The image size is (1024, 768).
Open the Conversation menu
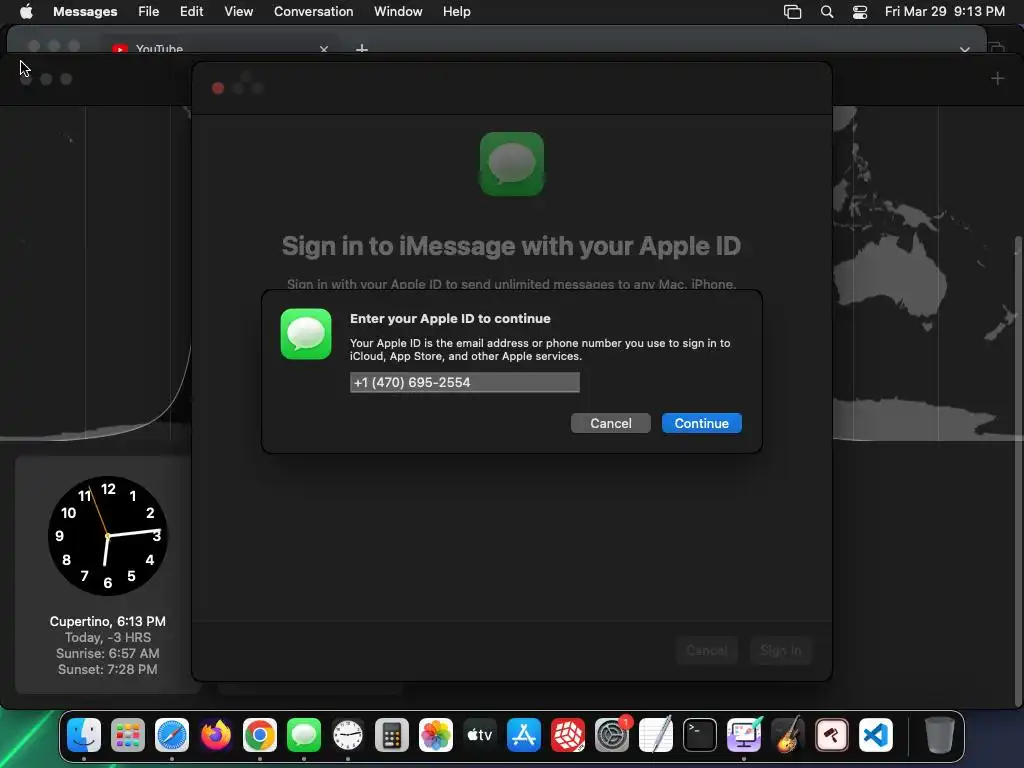coord(313,12)
